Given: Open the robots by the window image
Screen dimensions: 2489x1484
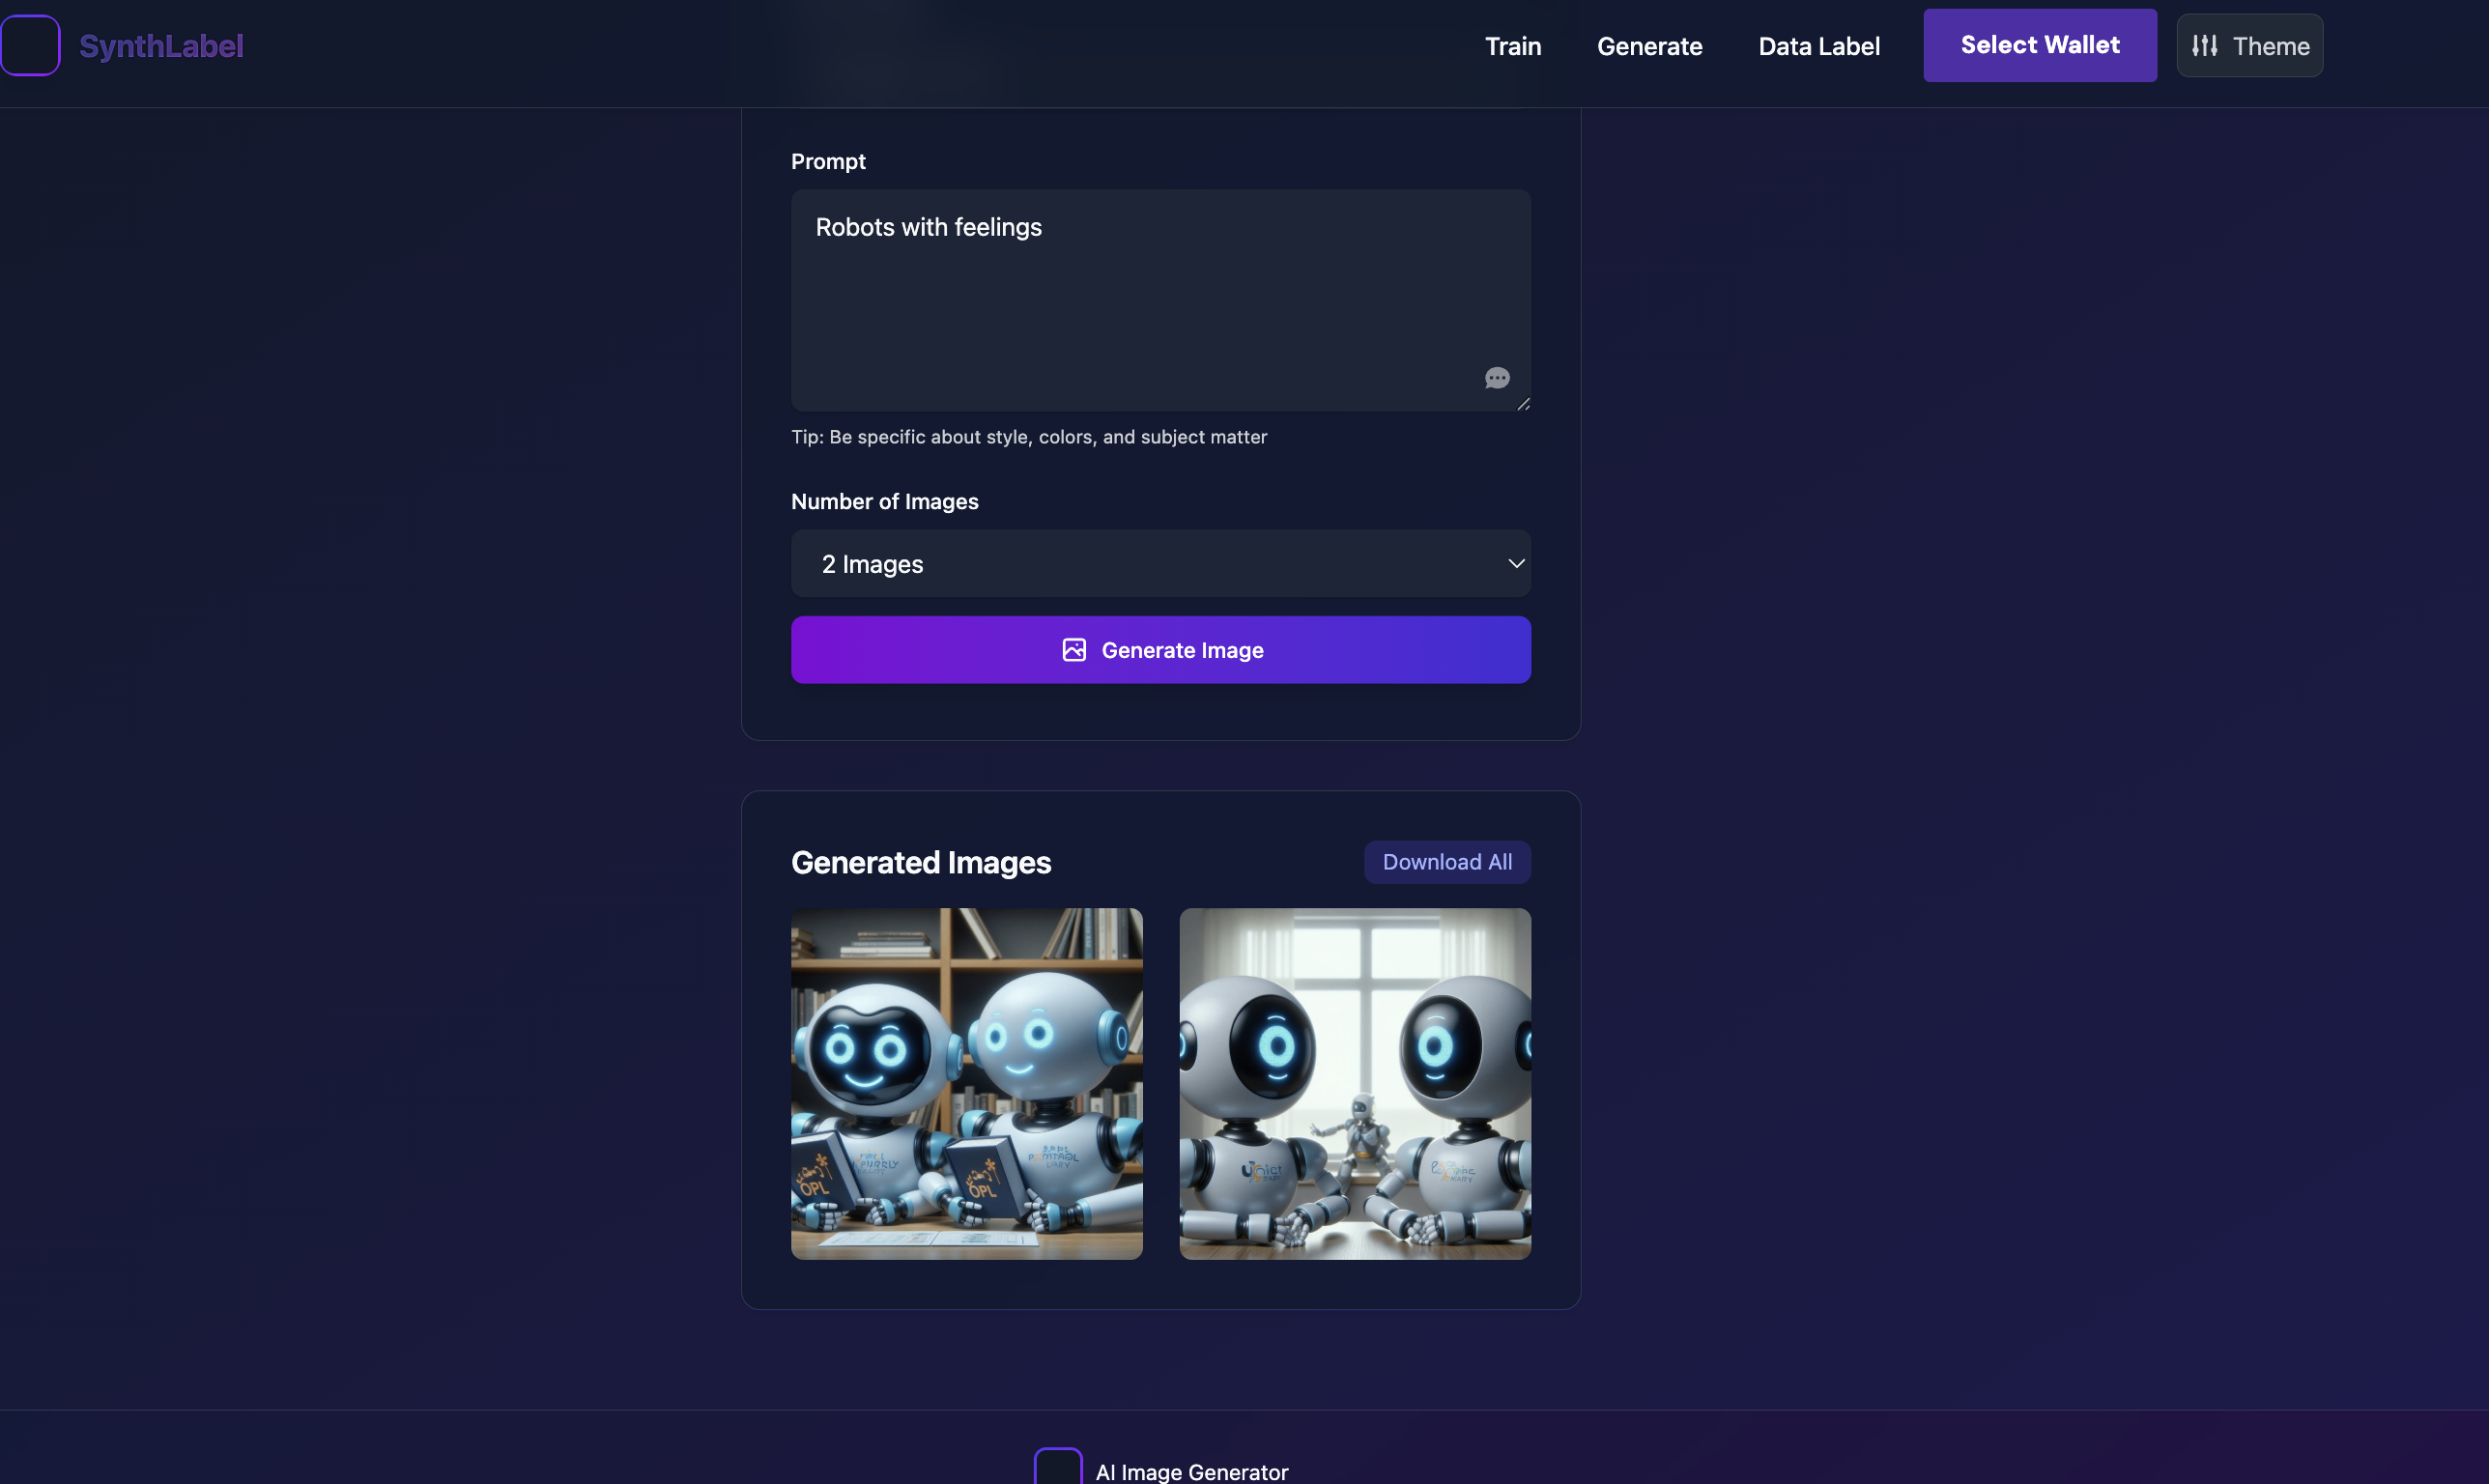Looking at the screenshot, I should pos(1354,1083).
